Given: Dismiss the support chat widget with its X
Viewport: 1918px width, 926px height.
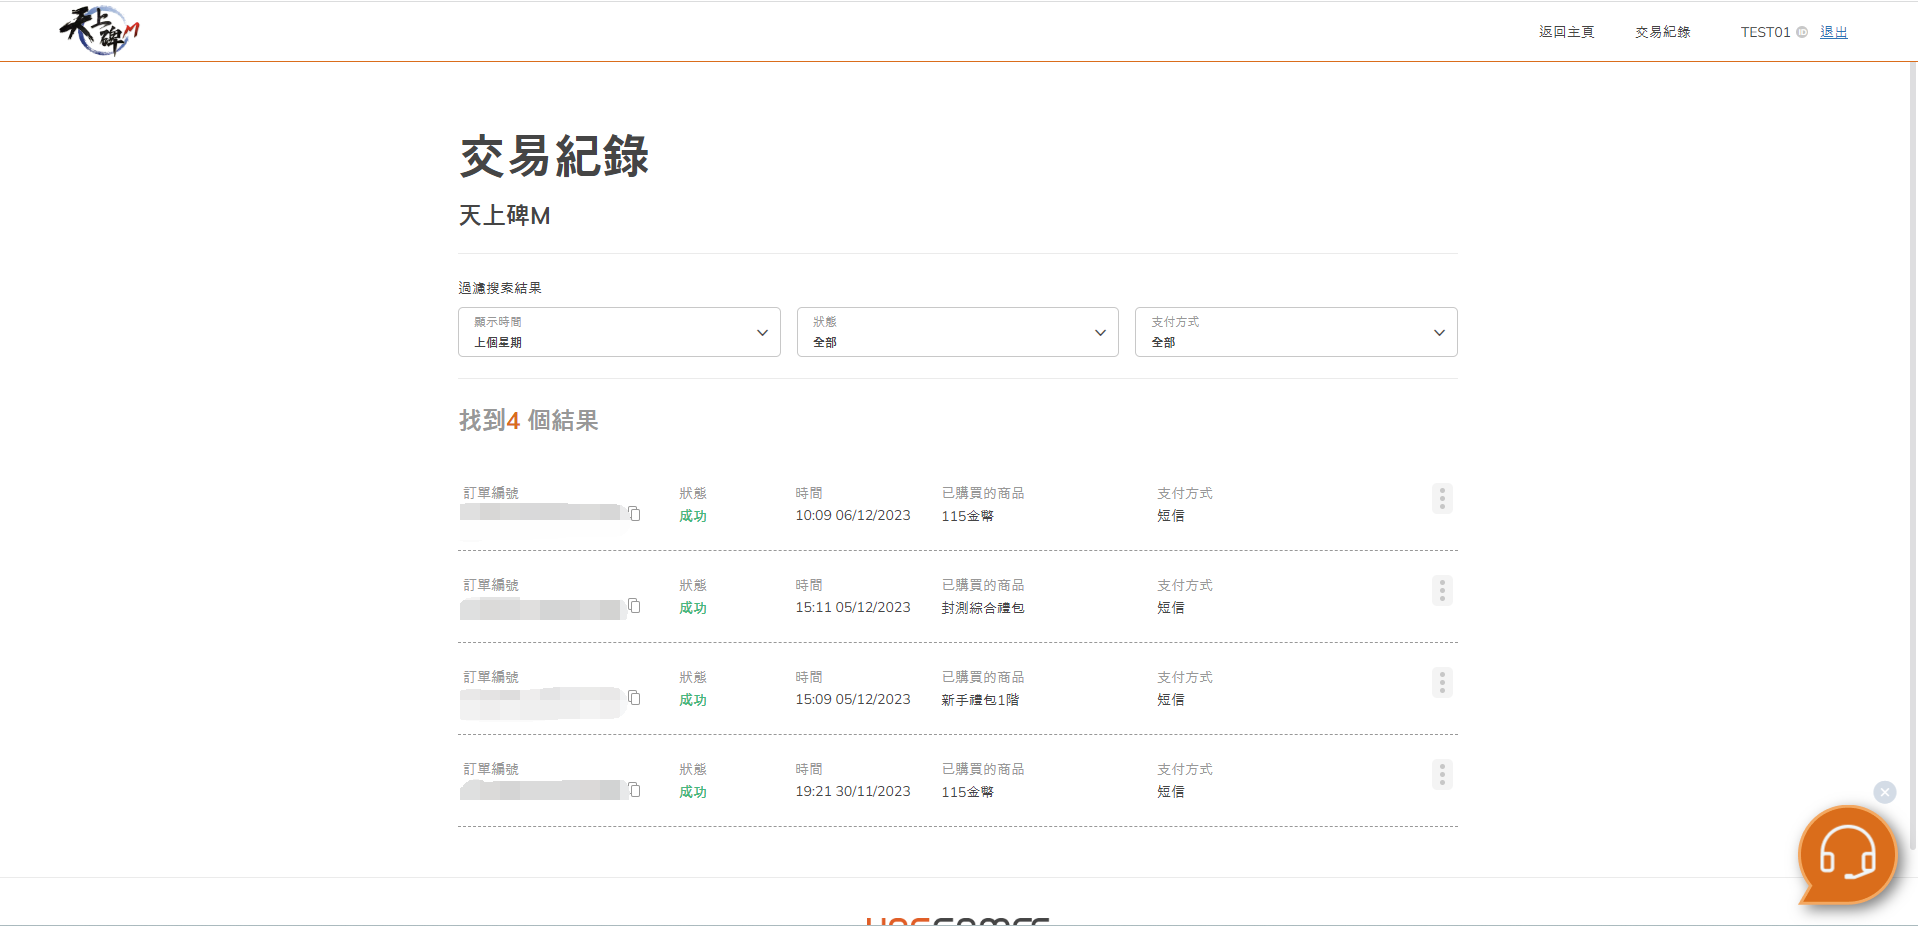Looking at the screenshot, I should (x=1884, y=792).
